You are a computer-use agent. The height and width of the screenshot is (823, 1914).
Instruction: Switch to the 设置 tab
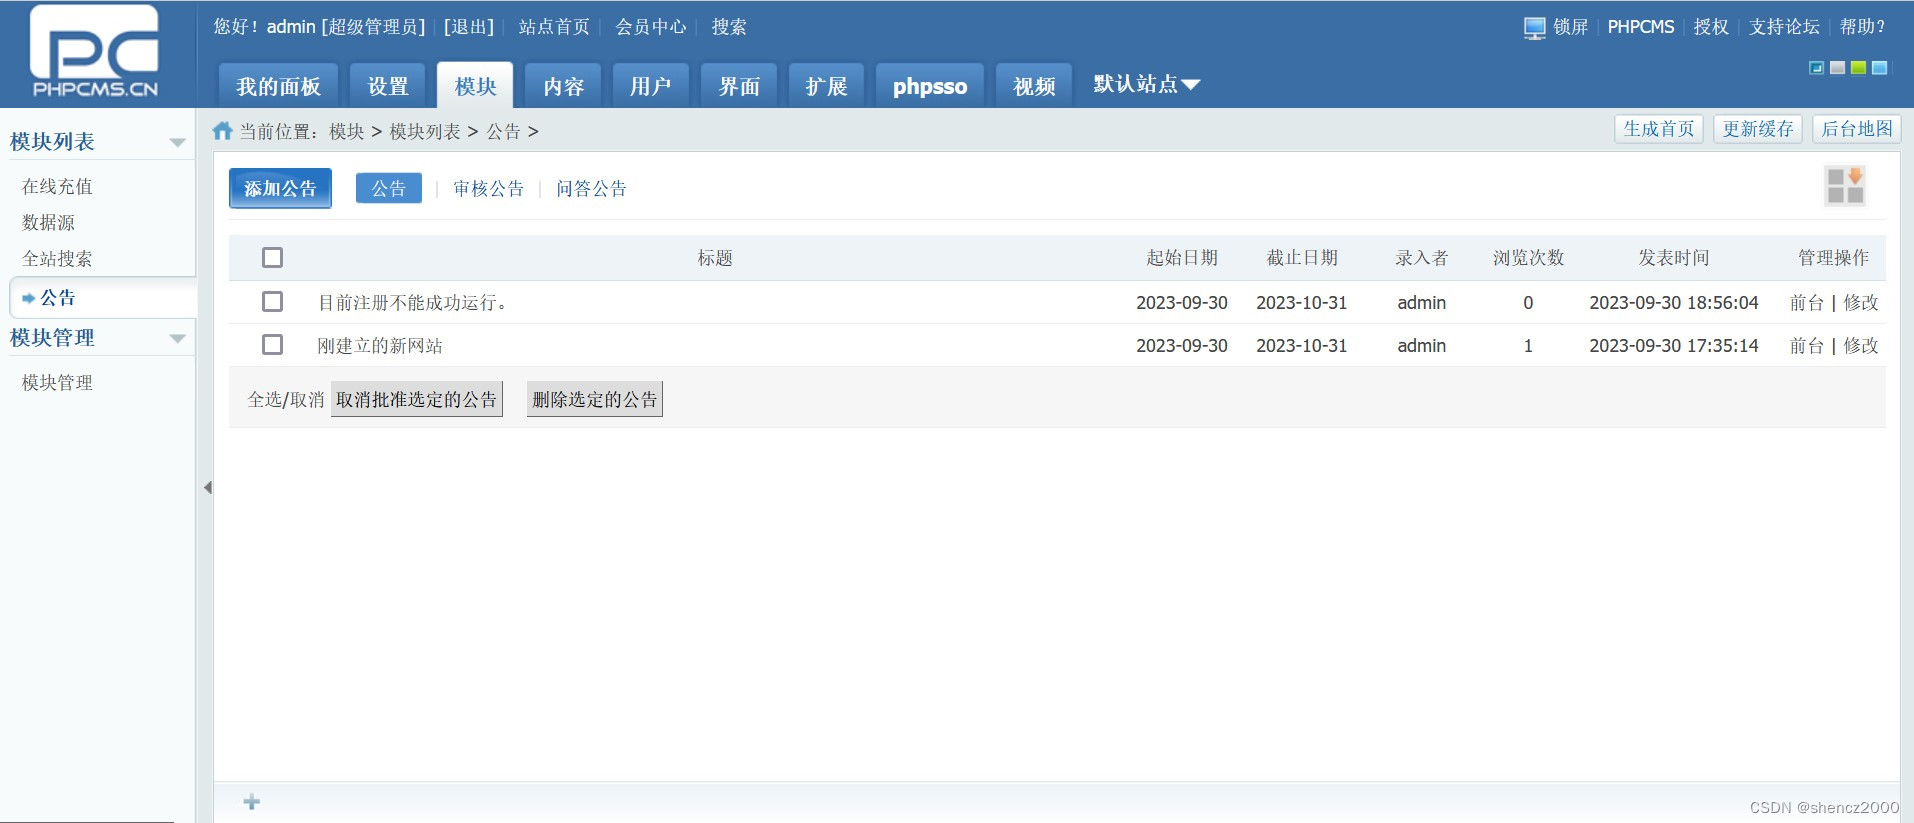click(x=388, y=86)
